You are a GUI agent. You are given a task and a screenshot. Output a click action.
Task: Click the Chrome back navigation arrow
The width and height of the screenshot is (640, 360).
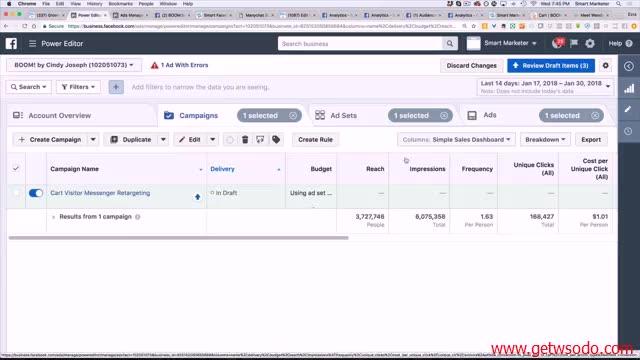[x=7, y=26]
